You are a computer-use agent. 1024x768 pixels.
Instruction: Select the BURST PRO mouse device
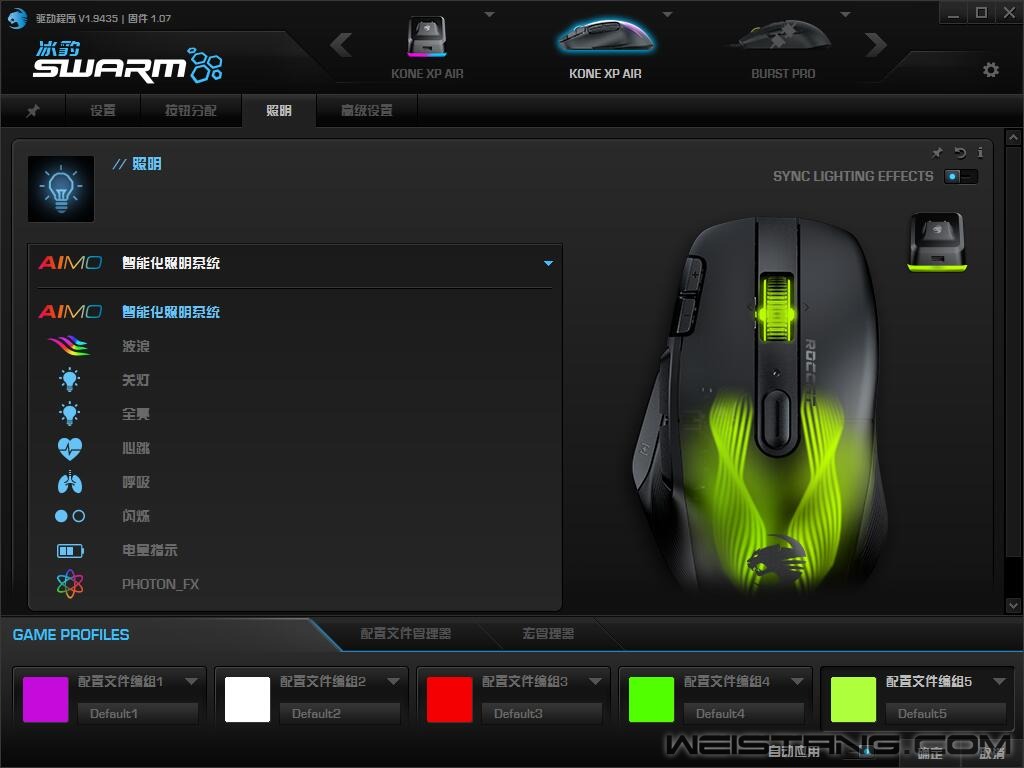tap(783, 48)
